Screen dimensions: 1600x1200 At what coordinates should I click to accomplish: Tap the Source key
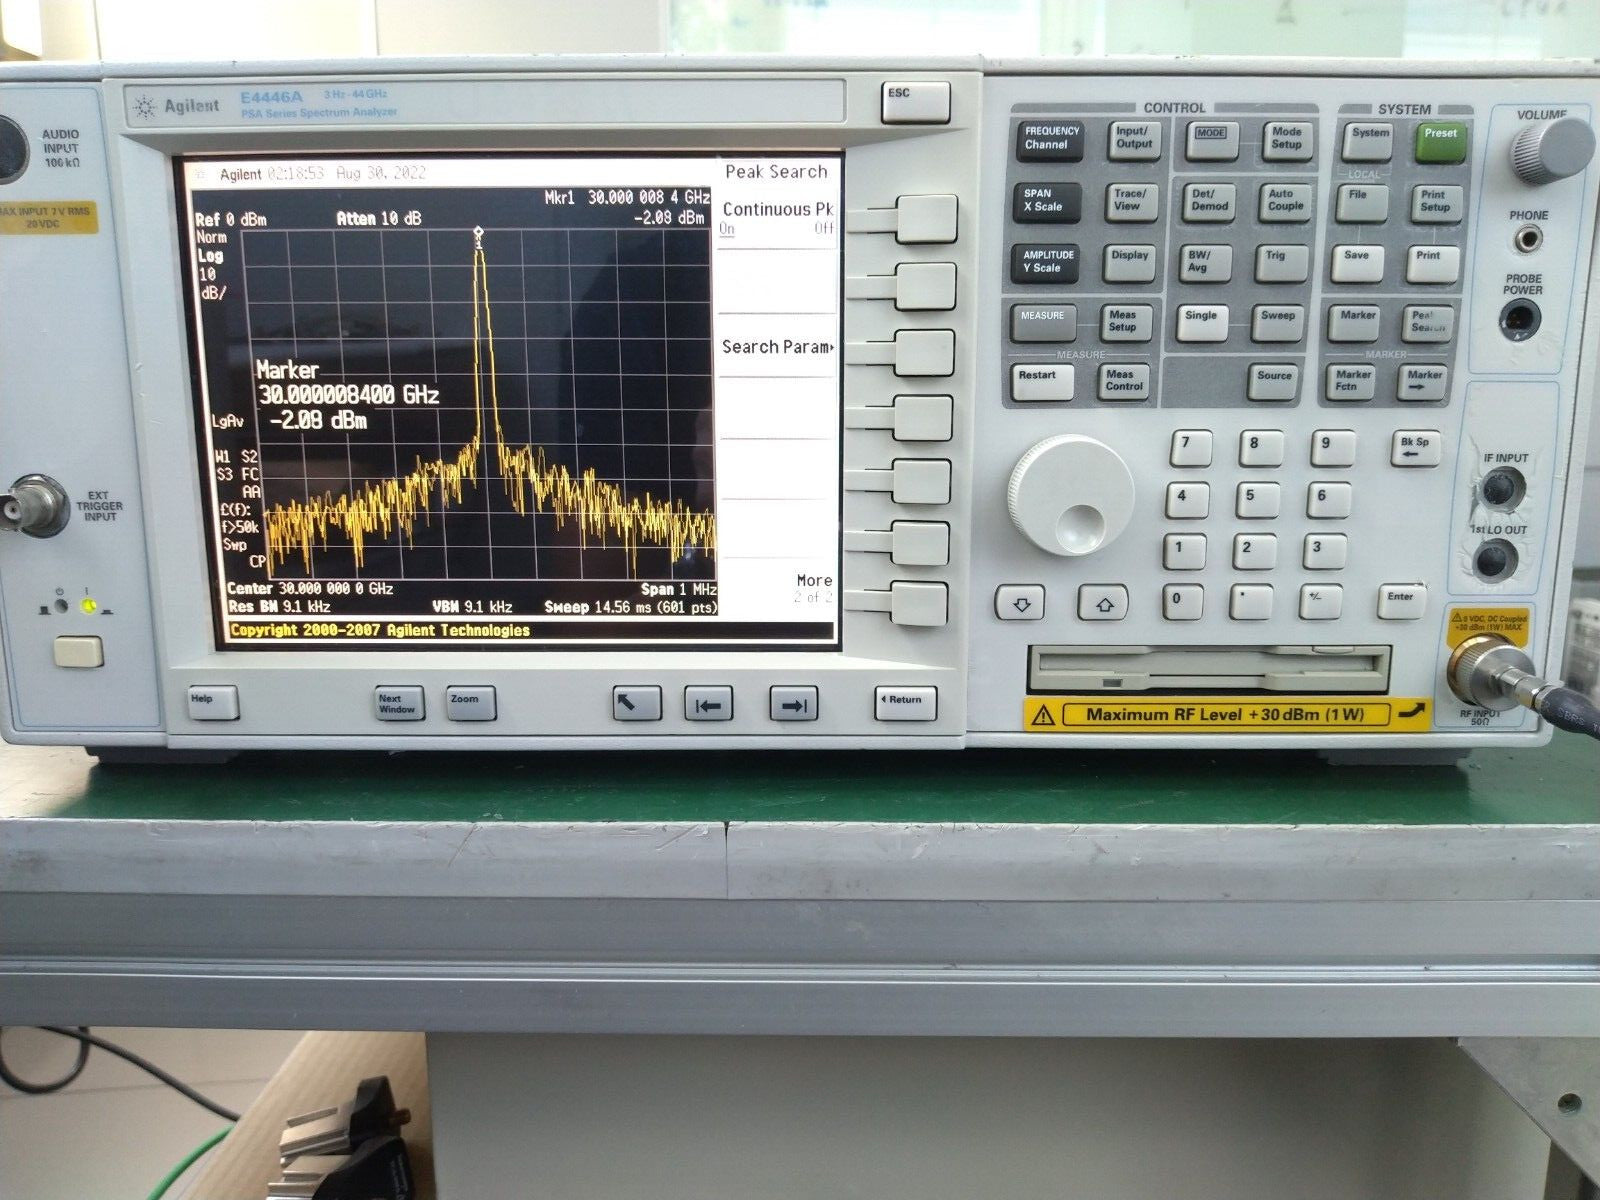coord(1275,383)
